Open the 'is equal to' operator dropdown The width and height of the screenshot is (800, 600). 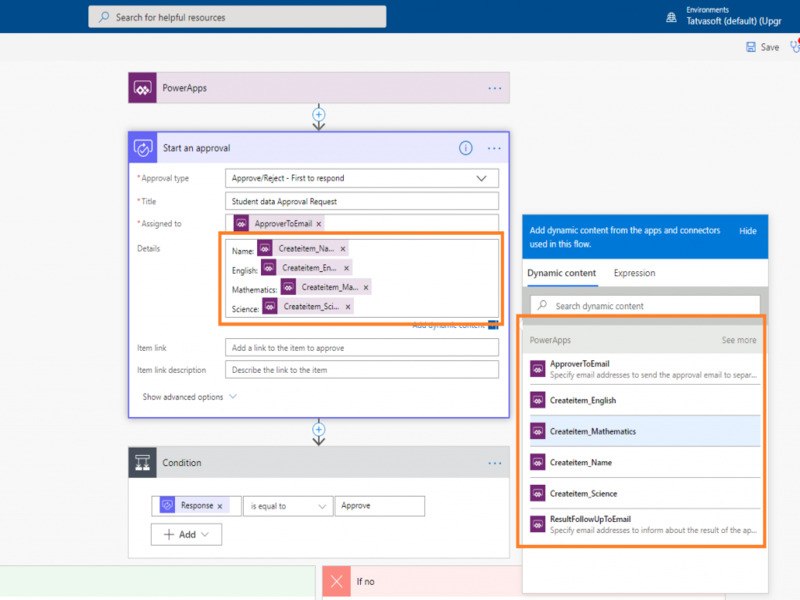tap(321, 506)
